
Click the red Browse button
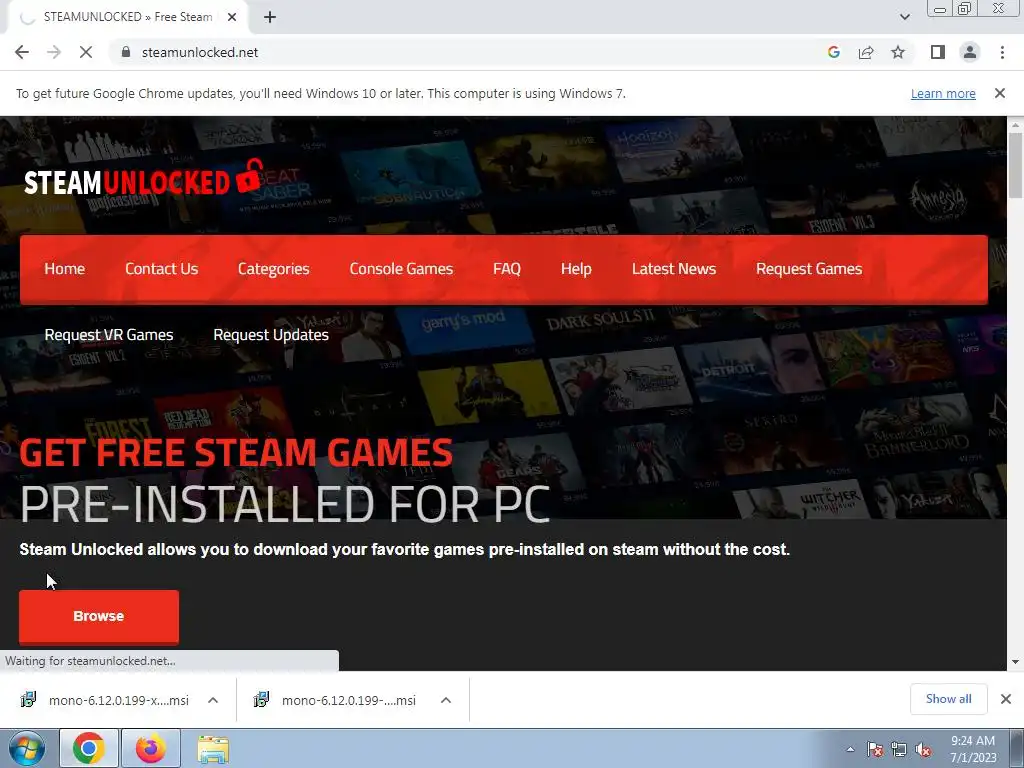(x=99, y=616)
